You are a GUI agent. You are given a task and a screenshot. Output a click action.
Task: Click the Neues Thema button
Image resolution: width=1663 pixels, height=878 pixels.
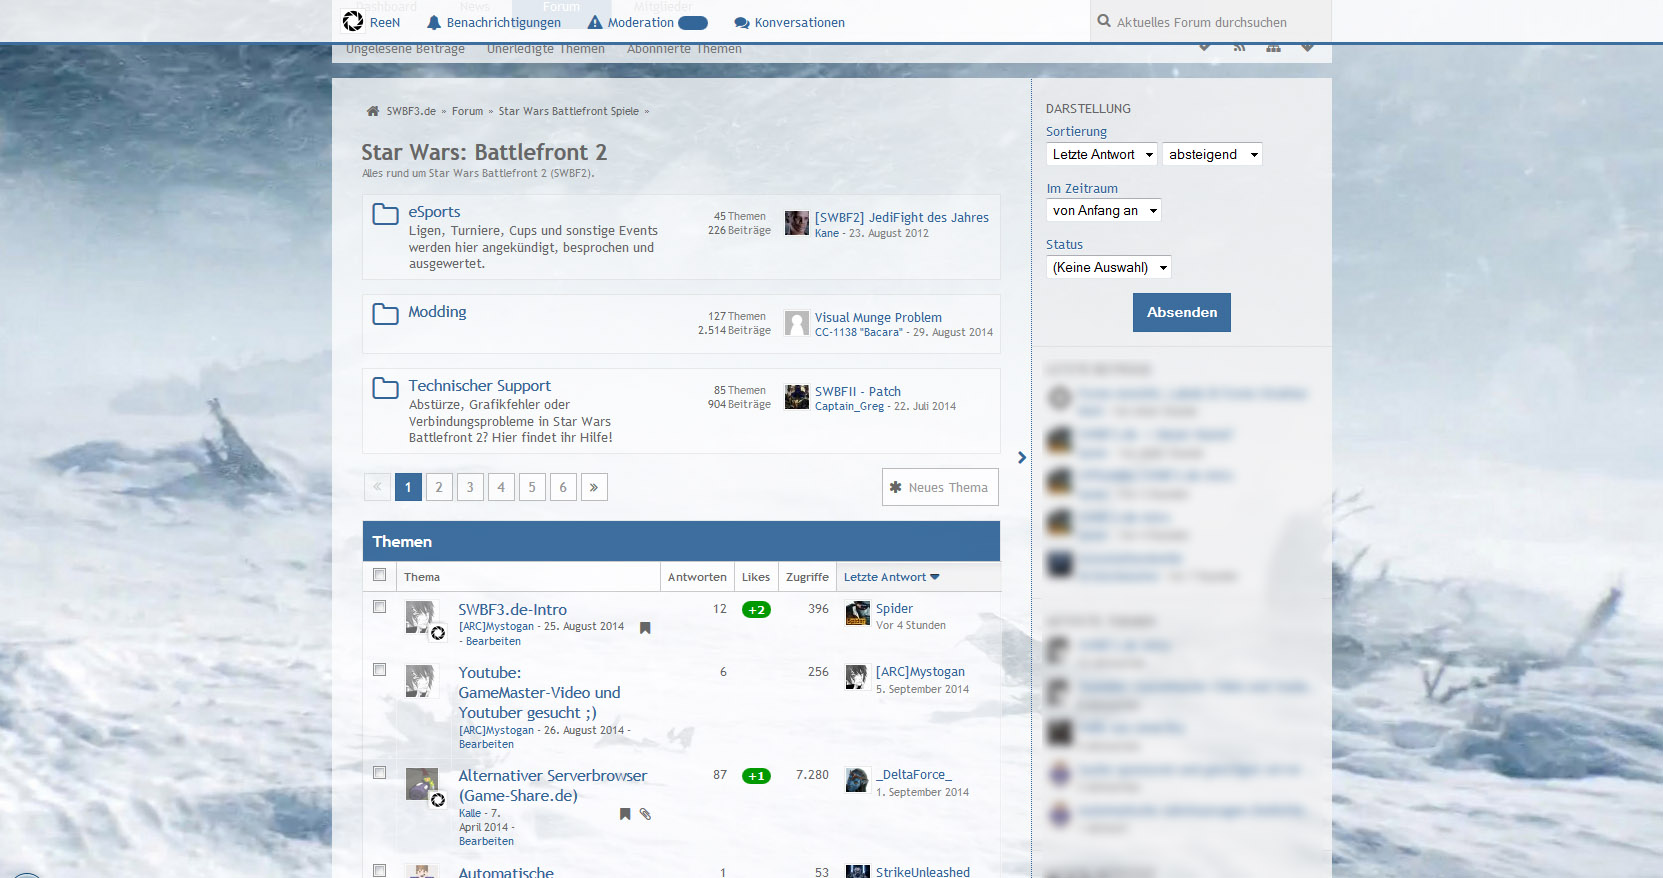[x=940, y=487]
